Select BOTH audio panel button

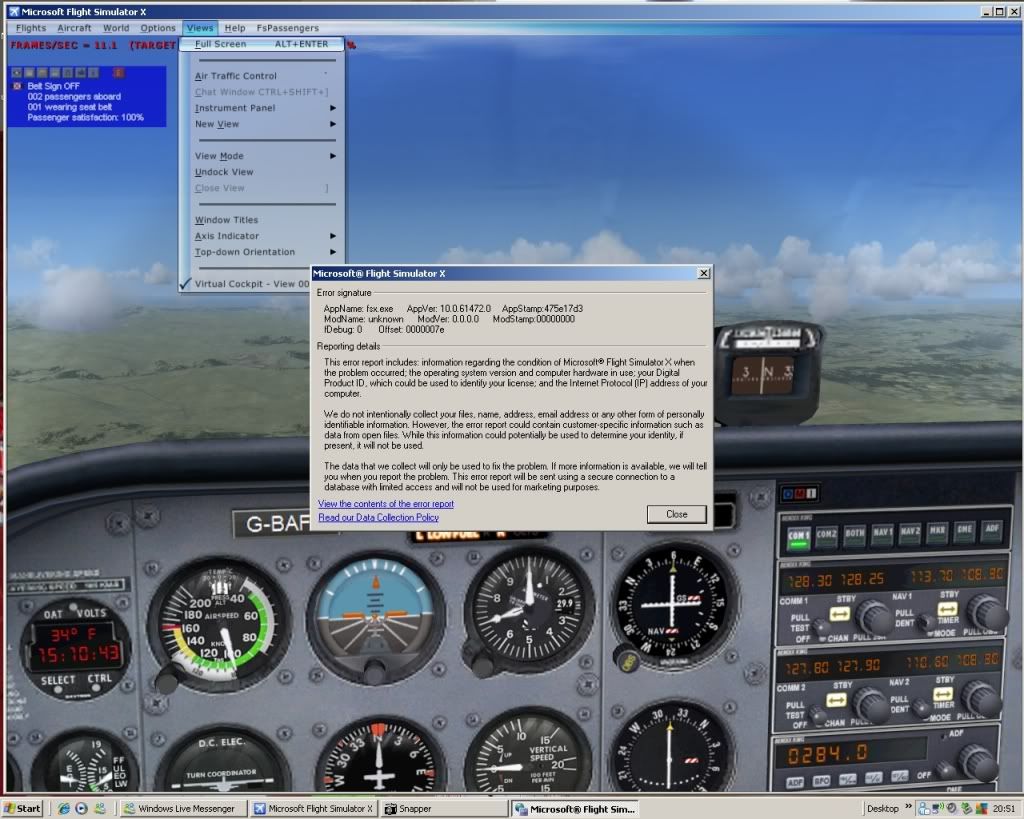coord(854,534)
